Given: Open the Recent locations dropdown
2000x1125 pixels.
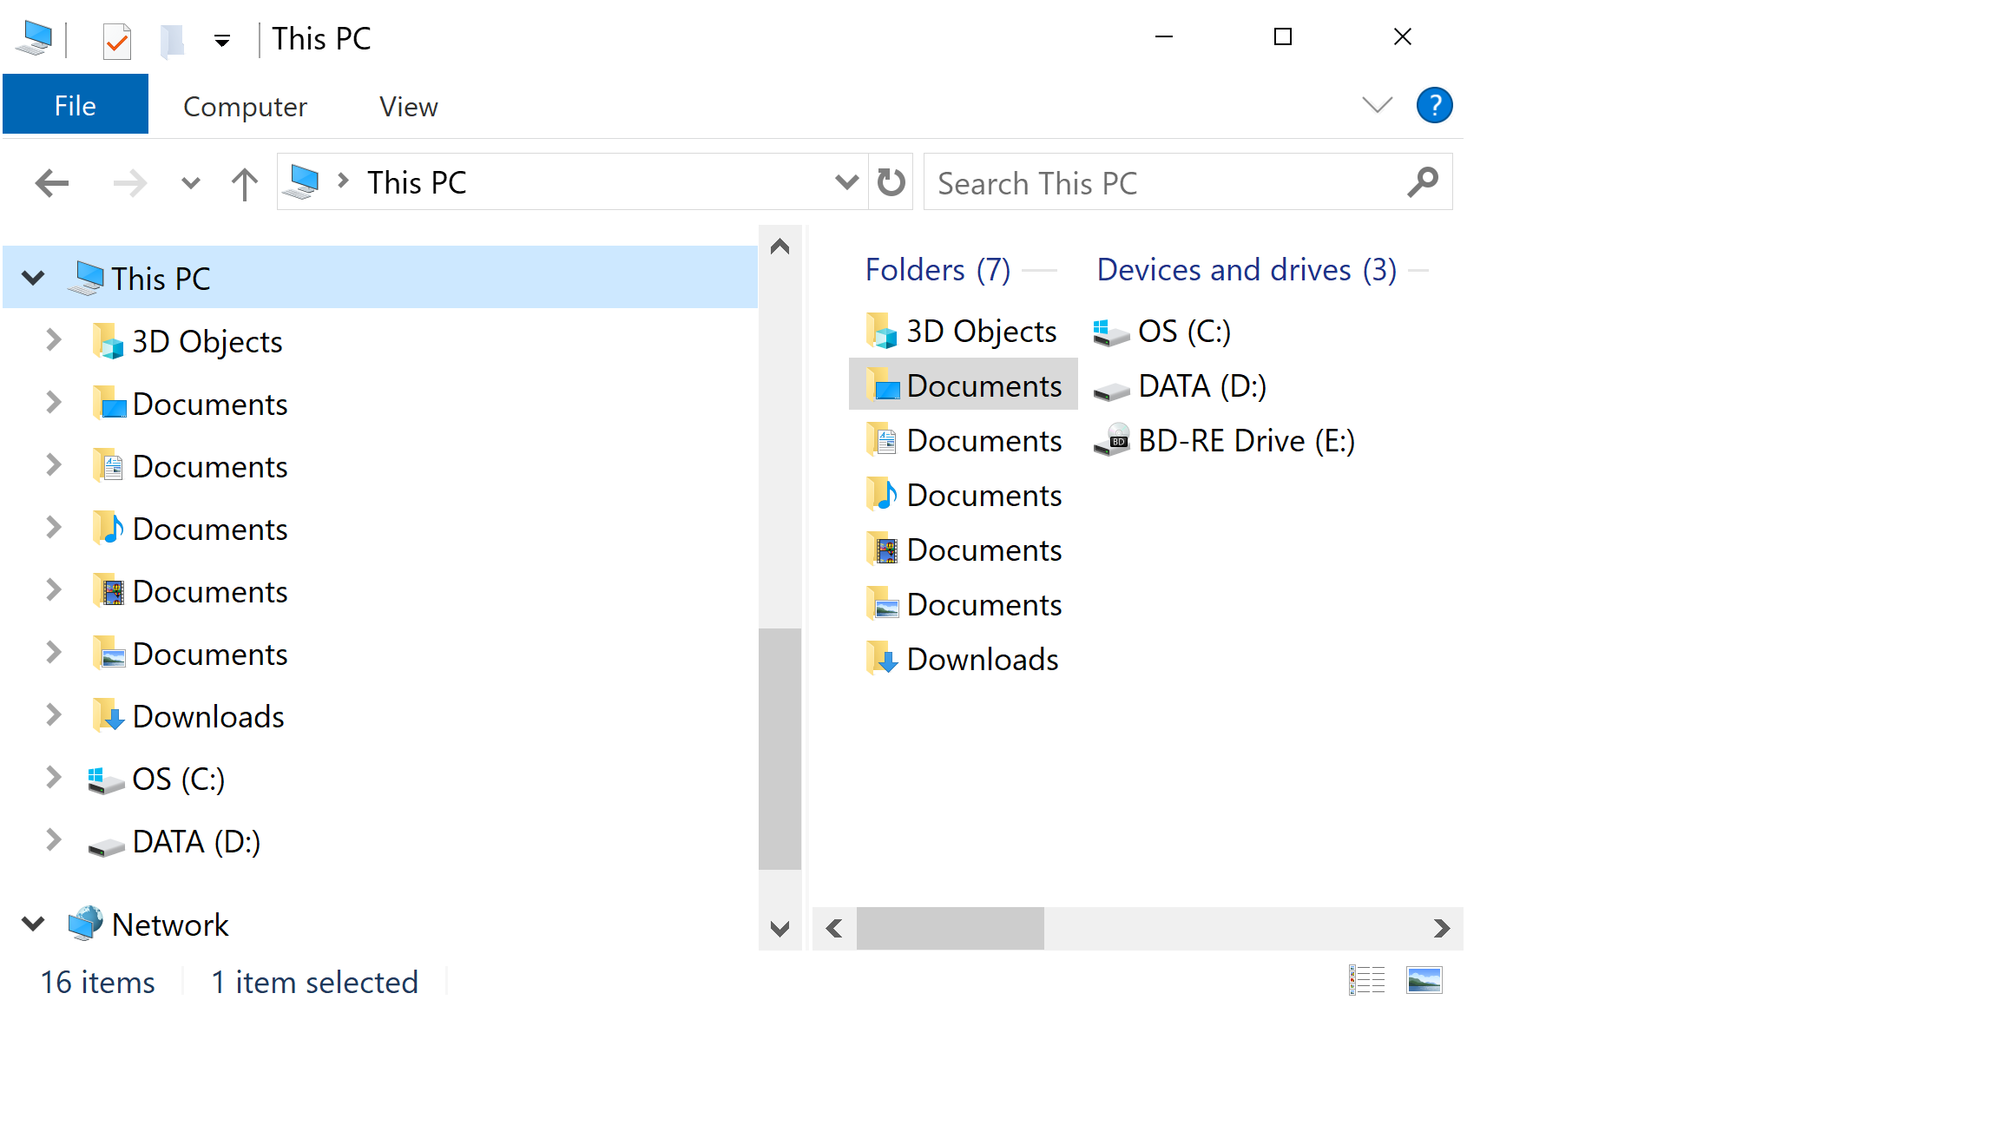Looking at the screenshot, I should [x=190, y=183].
